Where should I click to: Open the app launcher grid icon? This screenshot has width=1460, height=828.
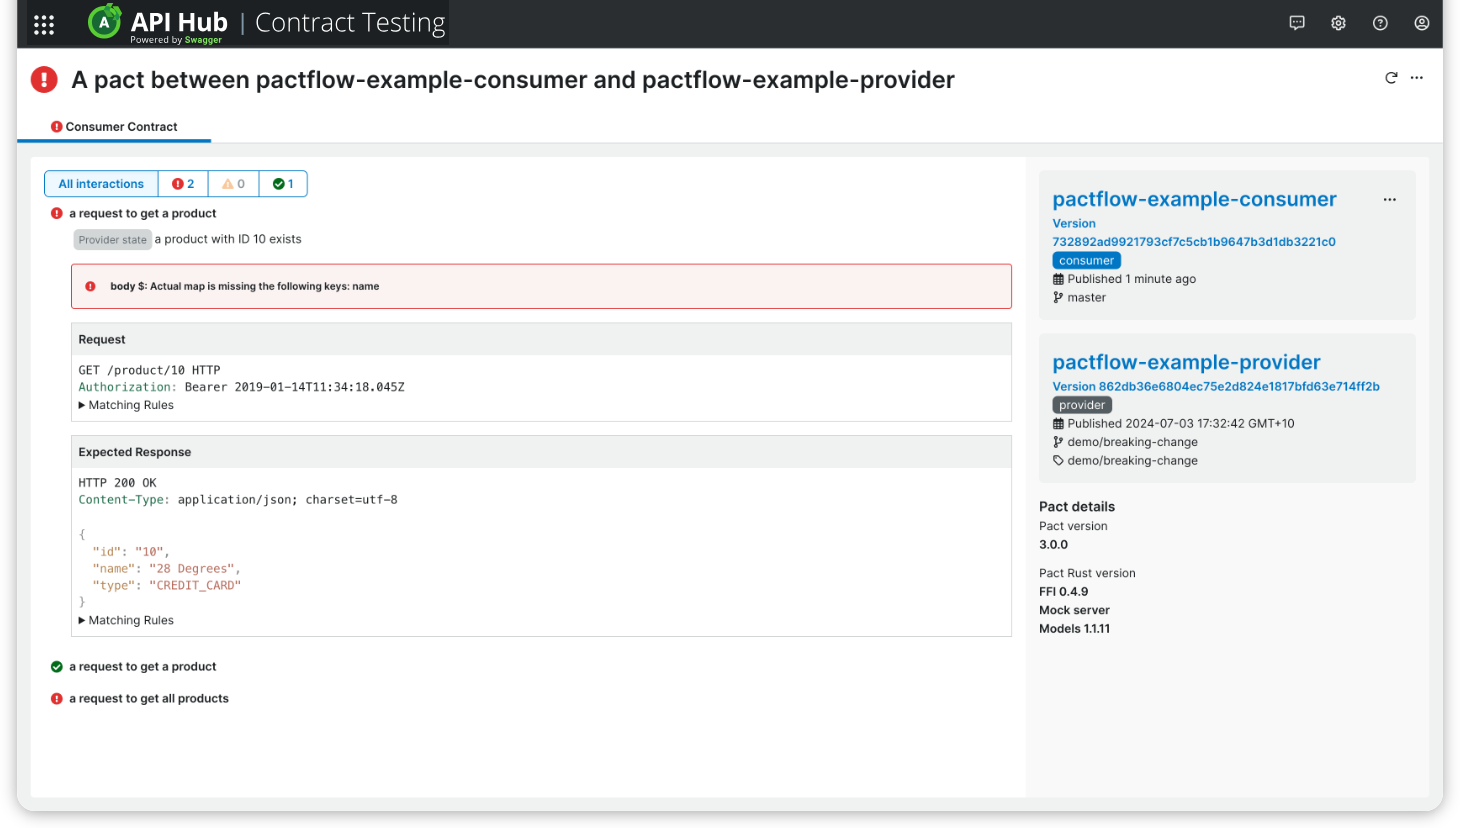44,25
